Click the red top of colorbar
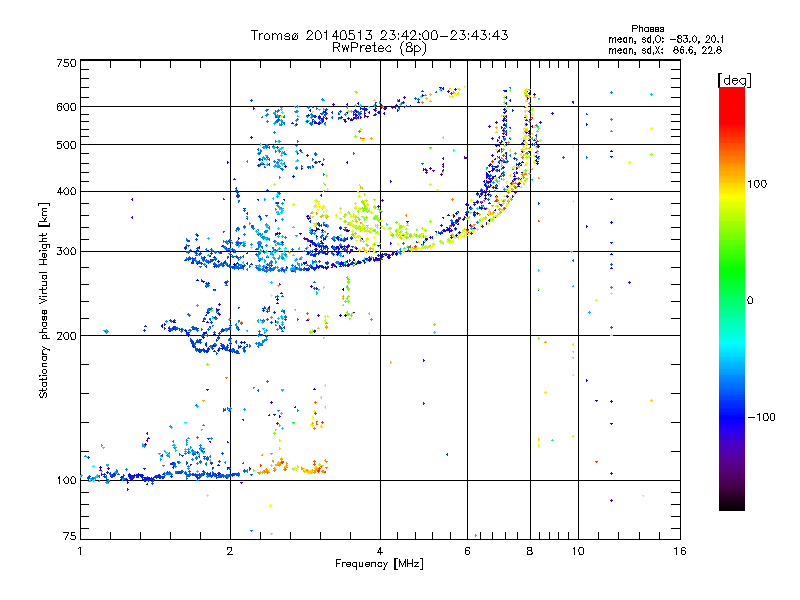 732,99
